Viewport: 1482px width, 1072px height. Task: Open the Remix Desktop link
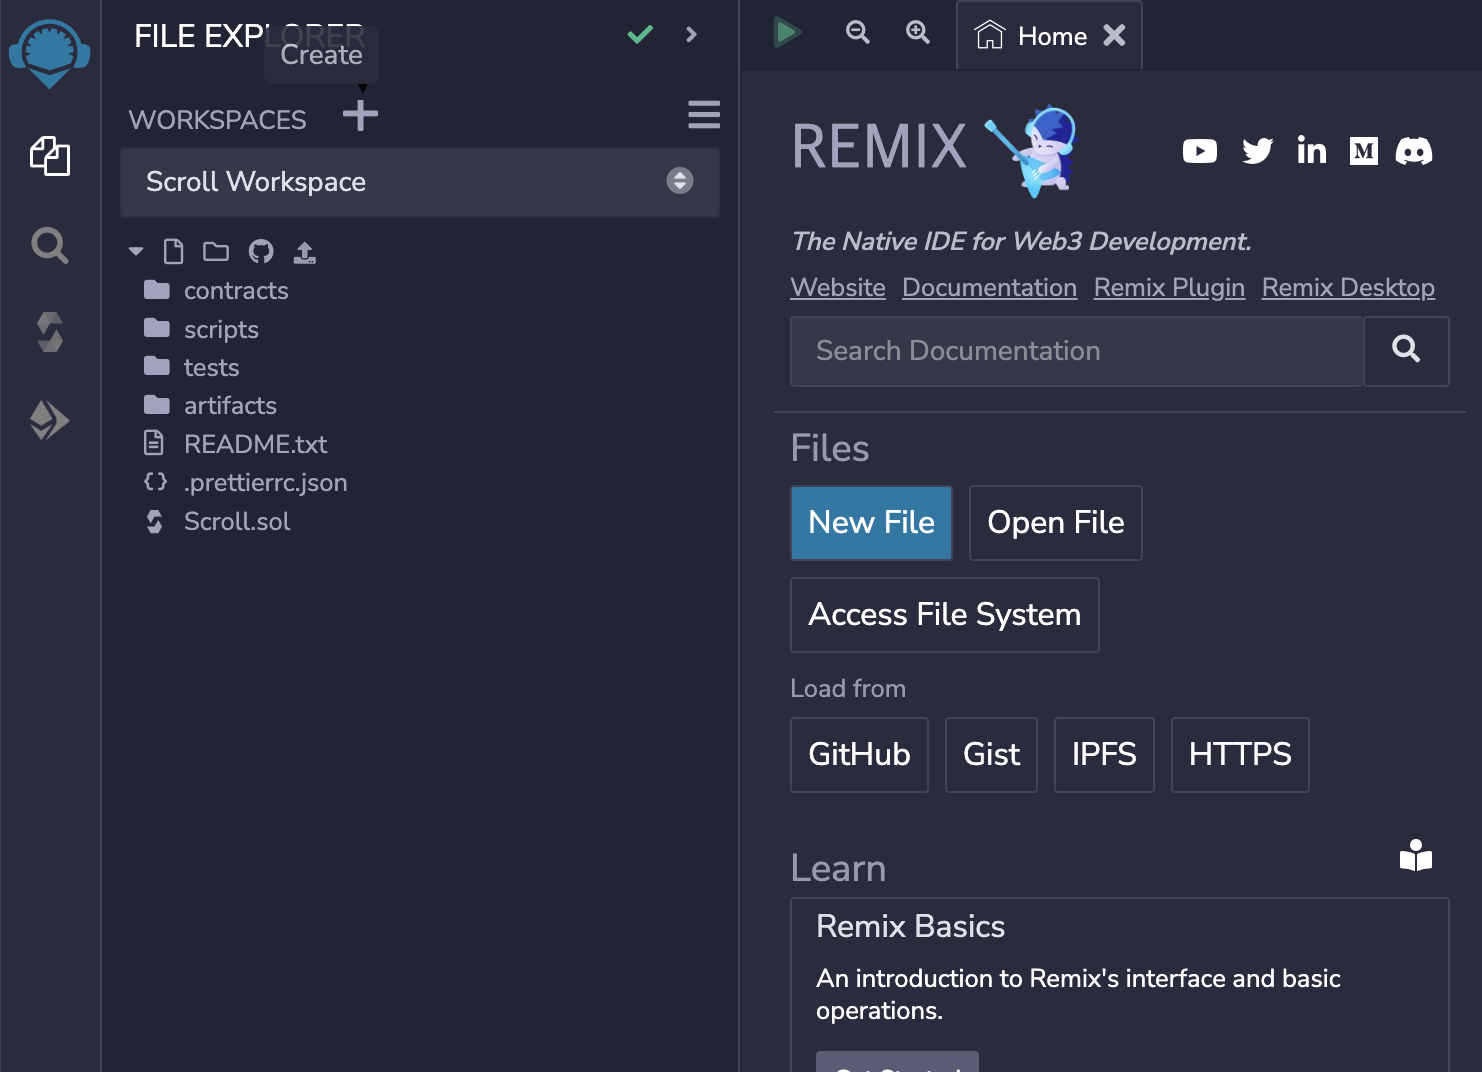[1348, 288]
